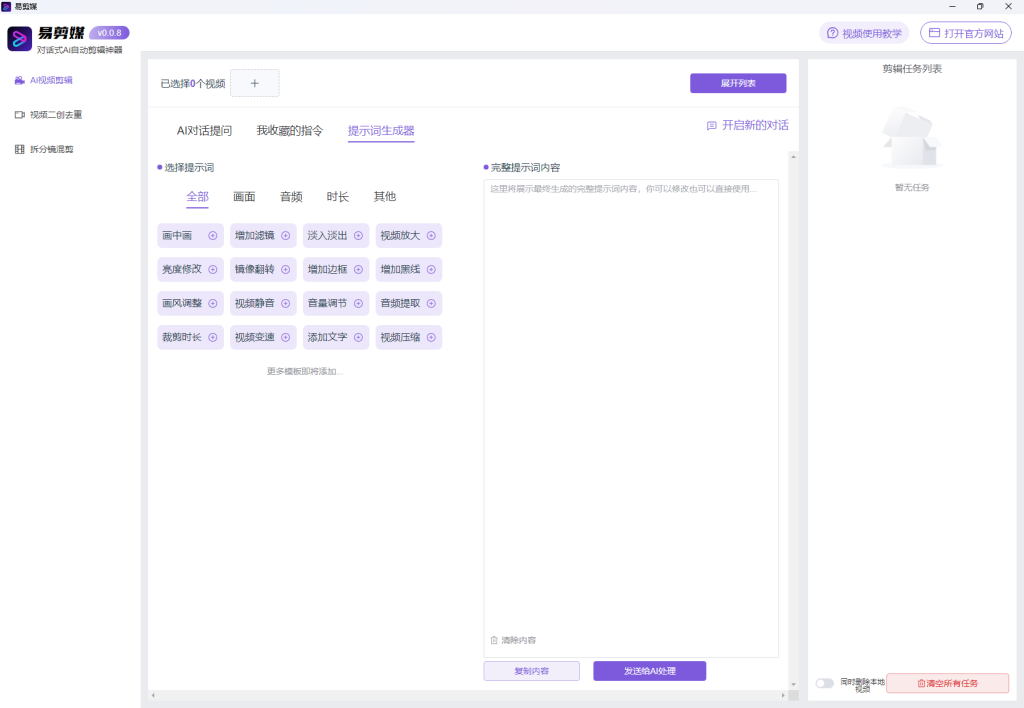Image resolution: width=1024 pixels, height=708 pixels.
Task: Click the 视频二创去重 sidebar camera icon
Action: click(x=20, y=115)
